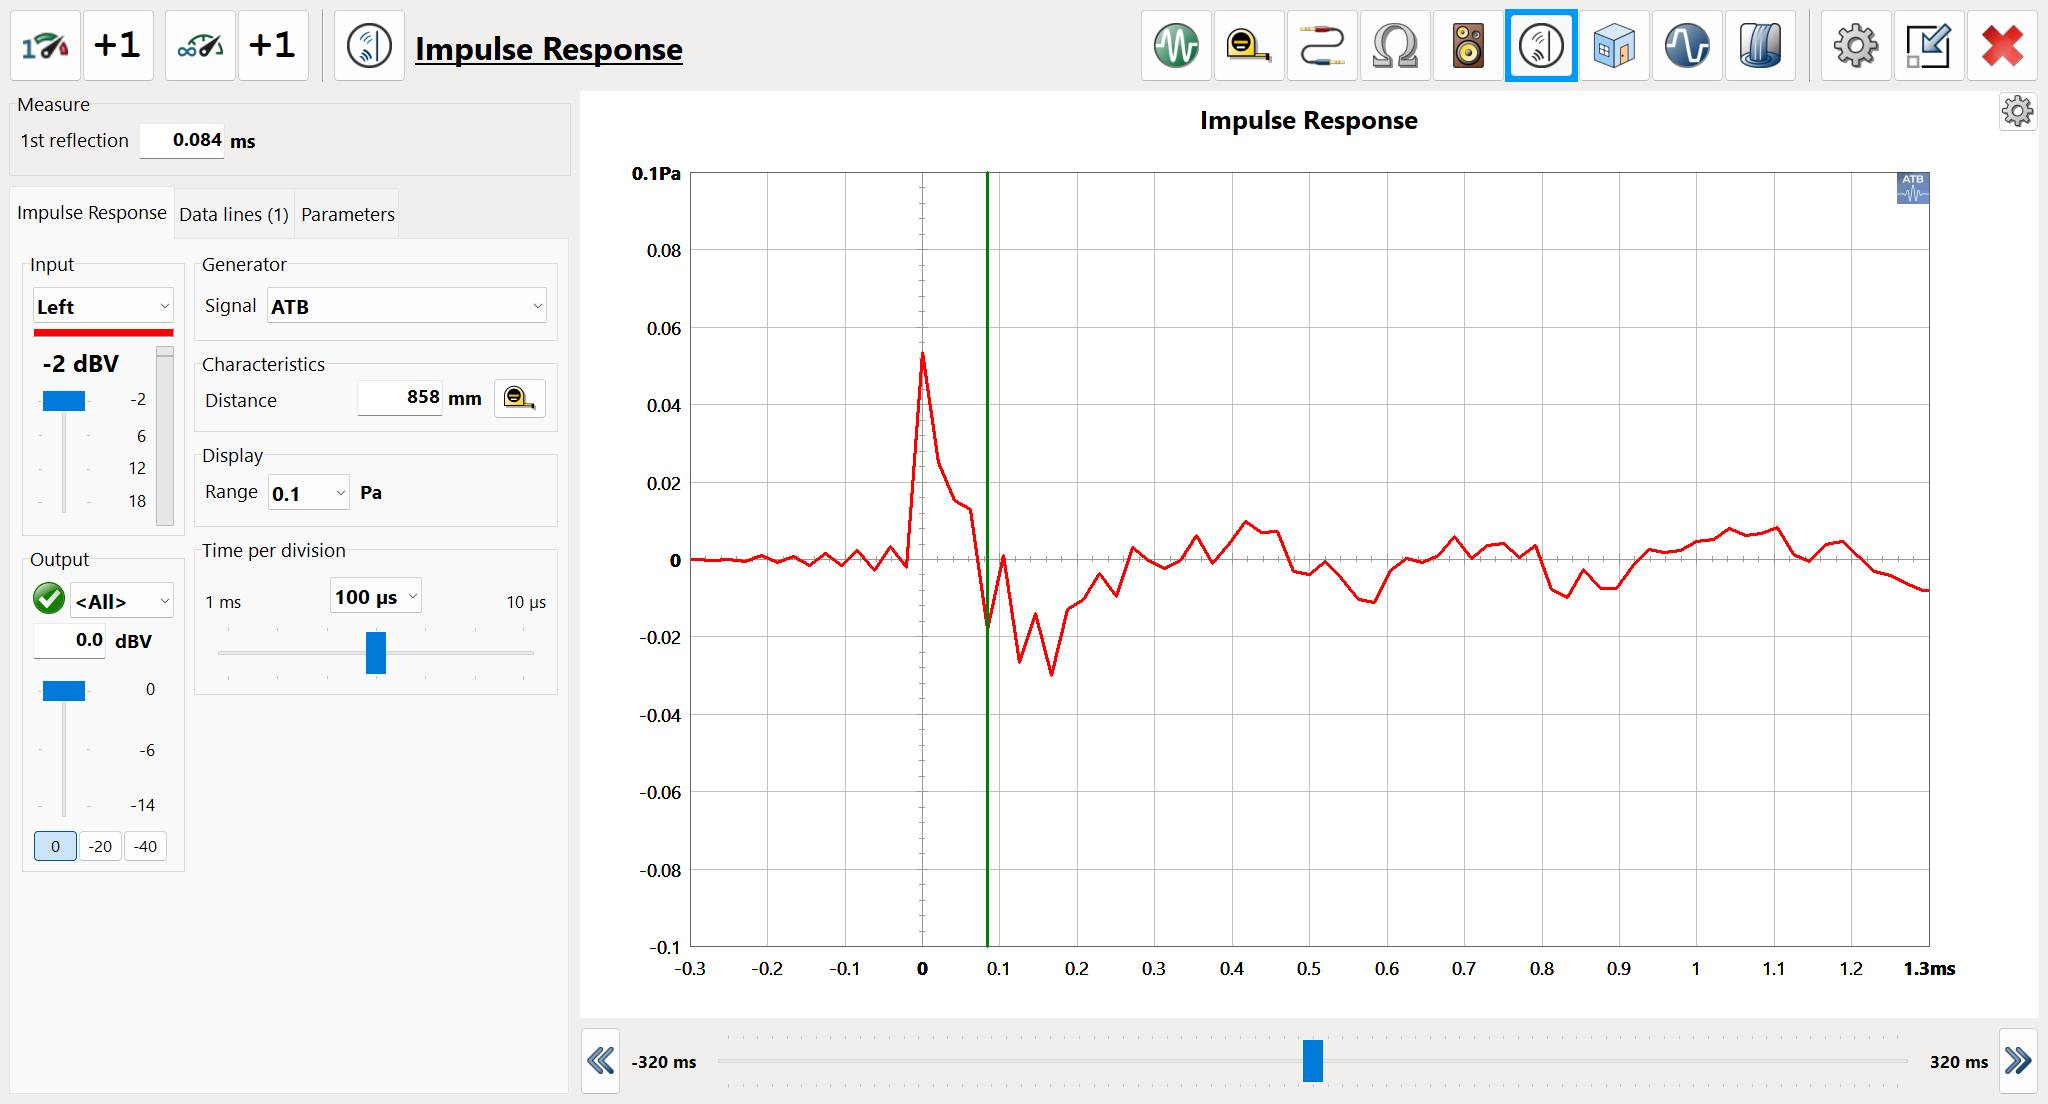2048x1104 pixels.
Task: Open the Output channel dropdown showing <All>
Action: (122, 601)
